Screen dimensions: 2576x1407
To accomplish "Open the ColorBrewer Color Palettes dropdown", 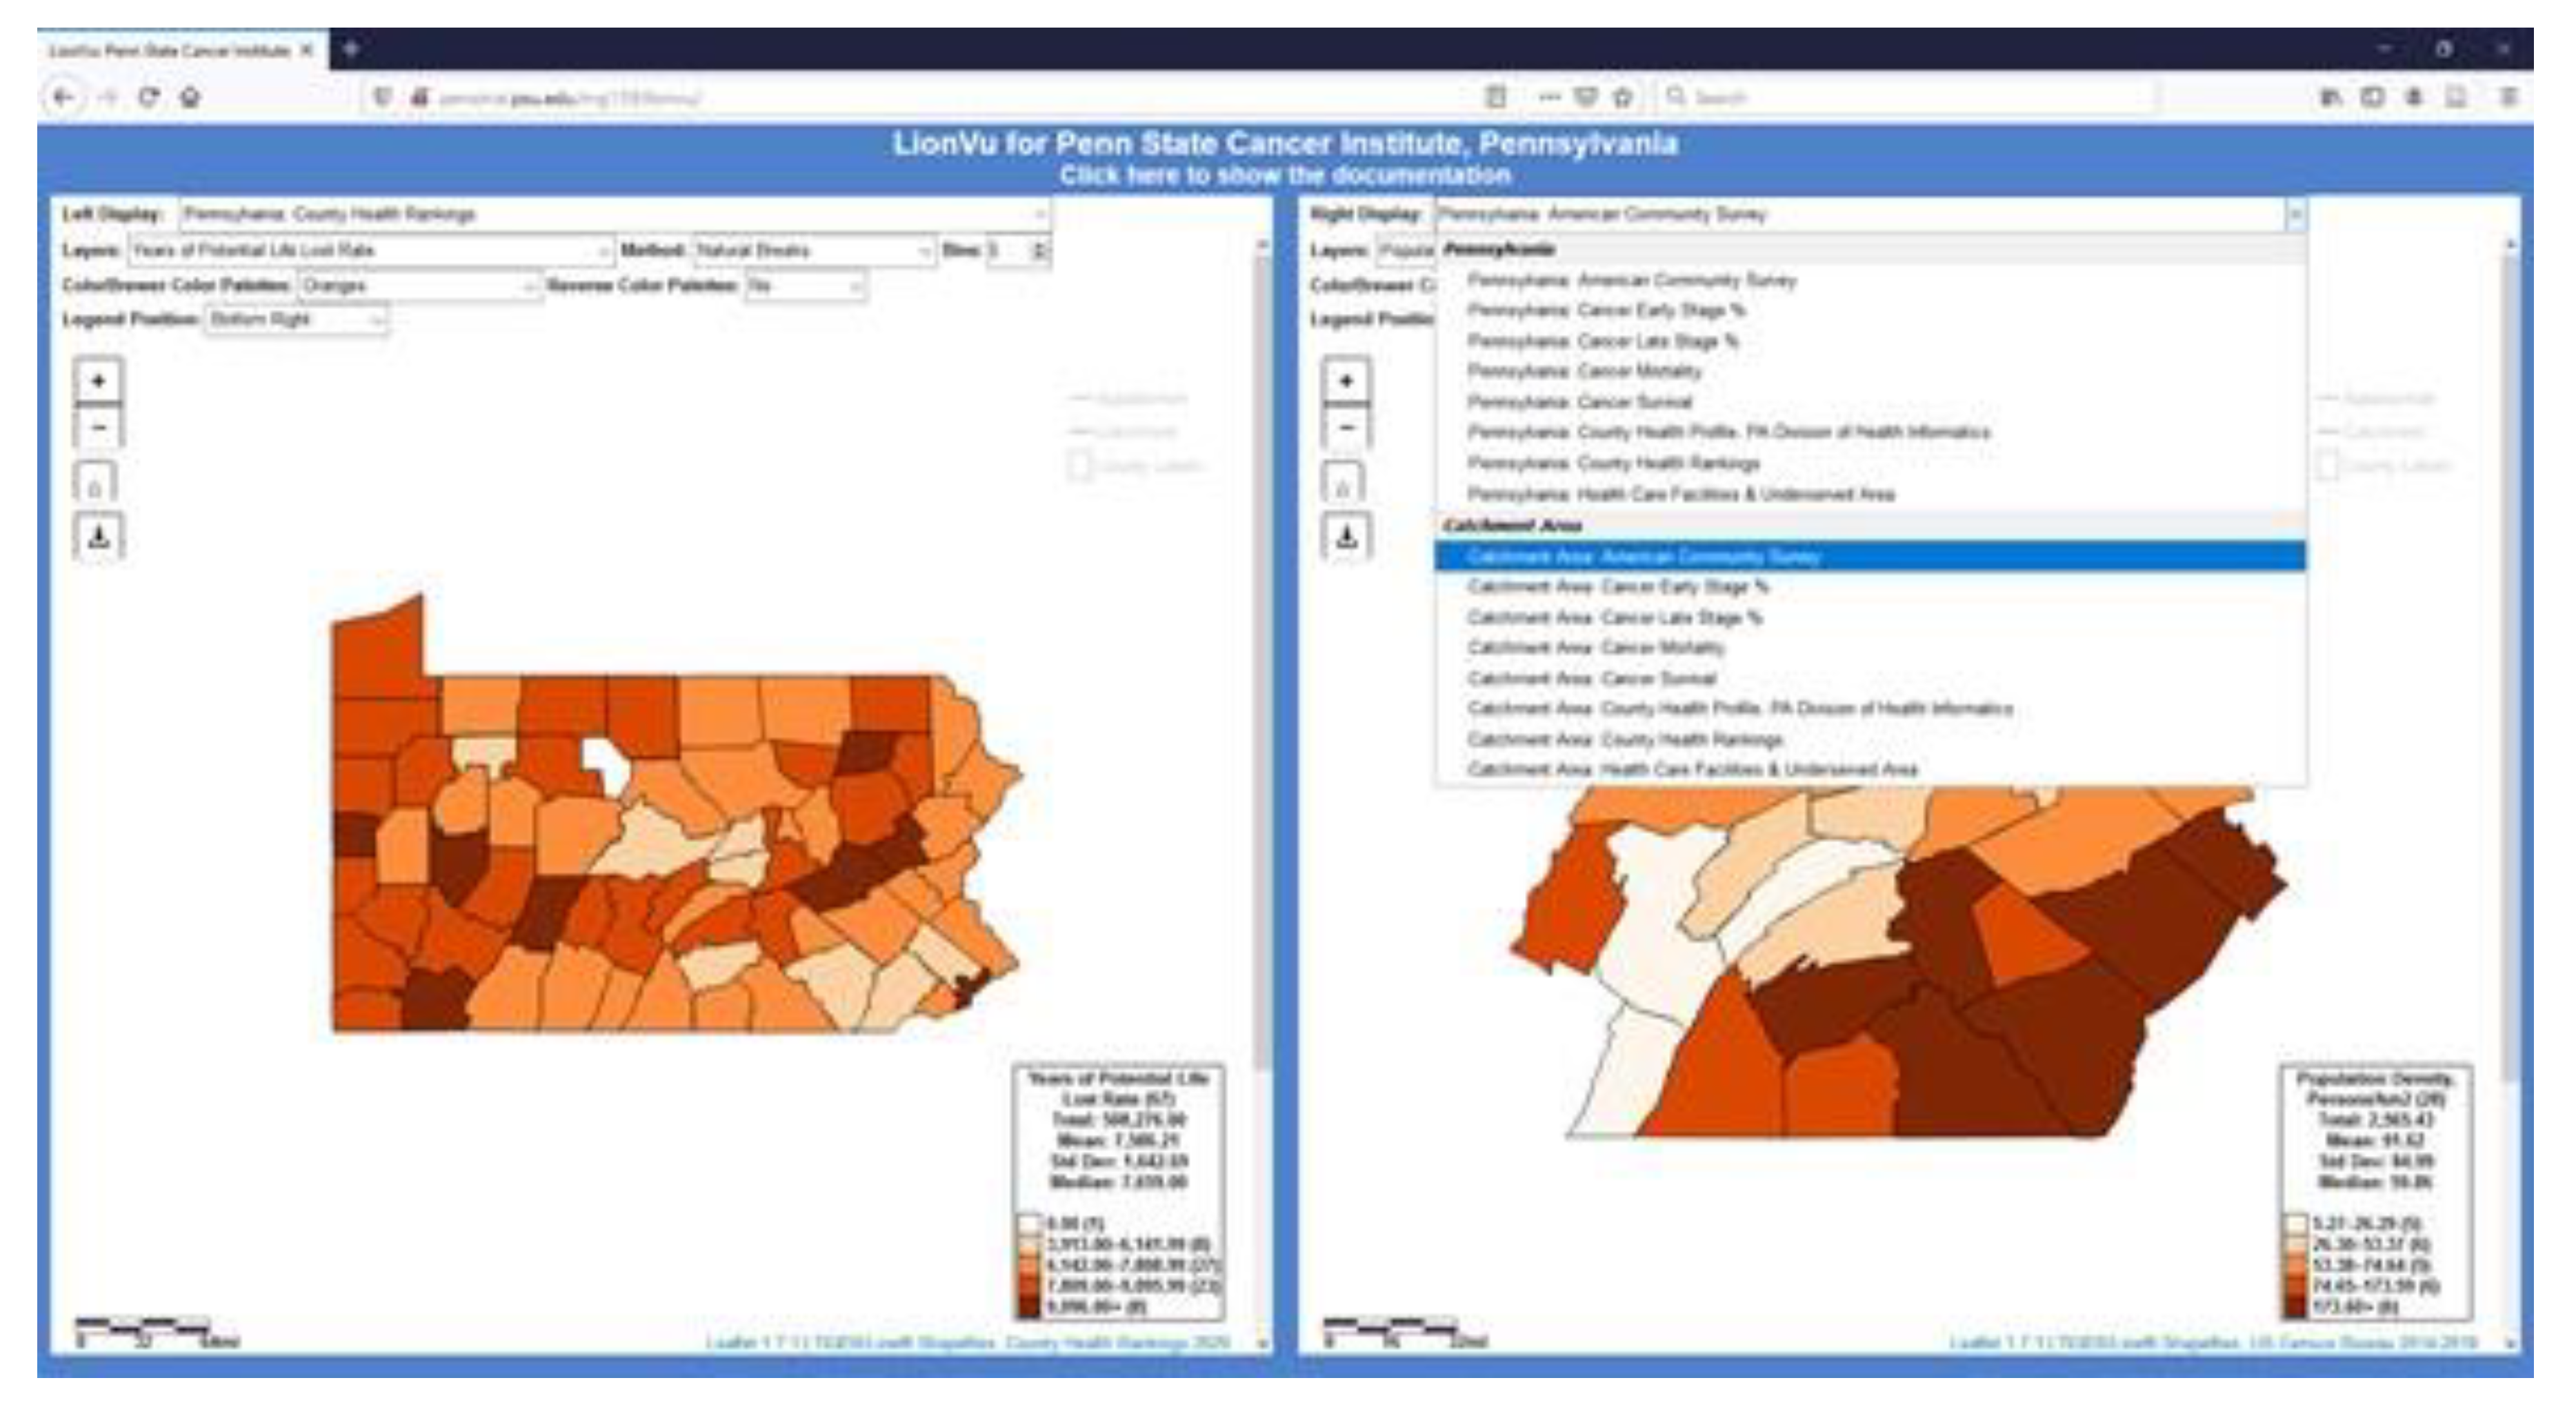I will coord(419,286).
